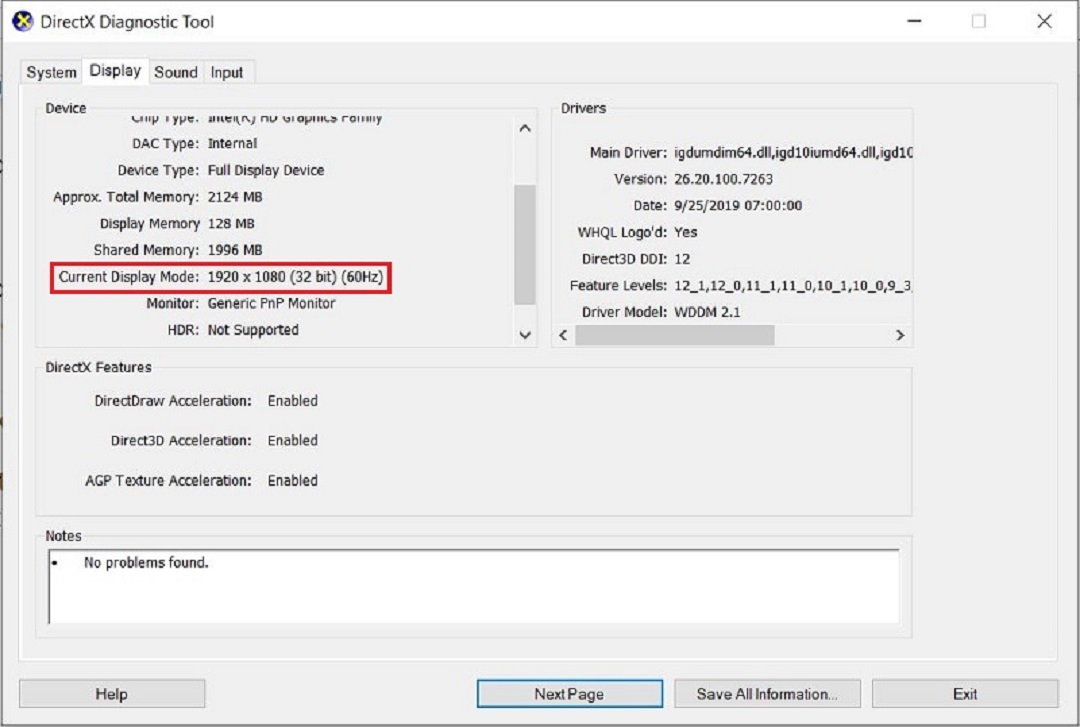Switch to the System tab
Image resolution: width=1080 pixels, height=727 pixels.
click(51, 72)
